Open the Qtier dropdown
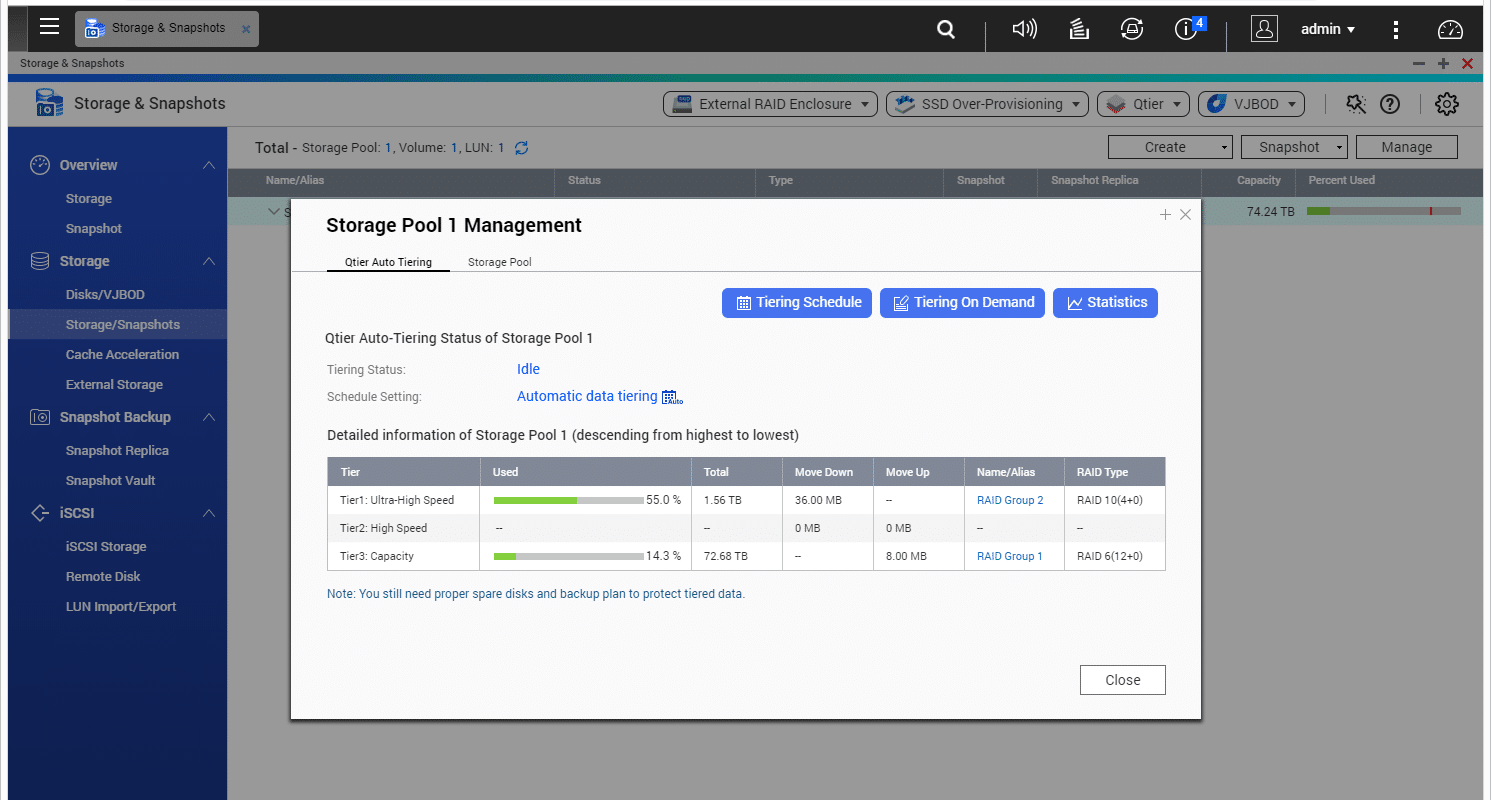This screenshot has width=1491, height=800. pyautogui.click(x=1143, y=104)
